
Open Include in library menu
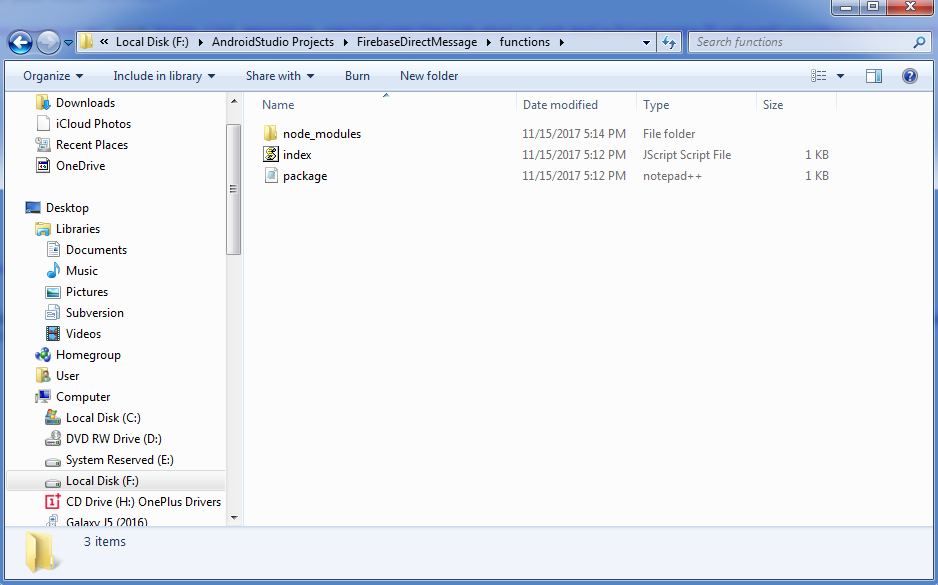pyautogui.click(x=164, y=76)
